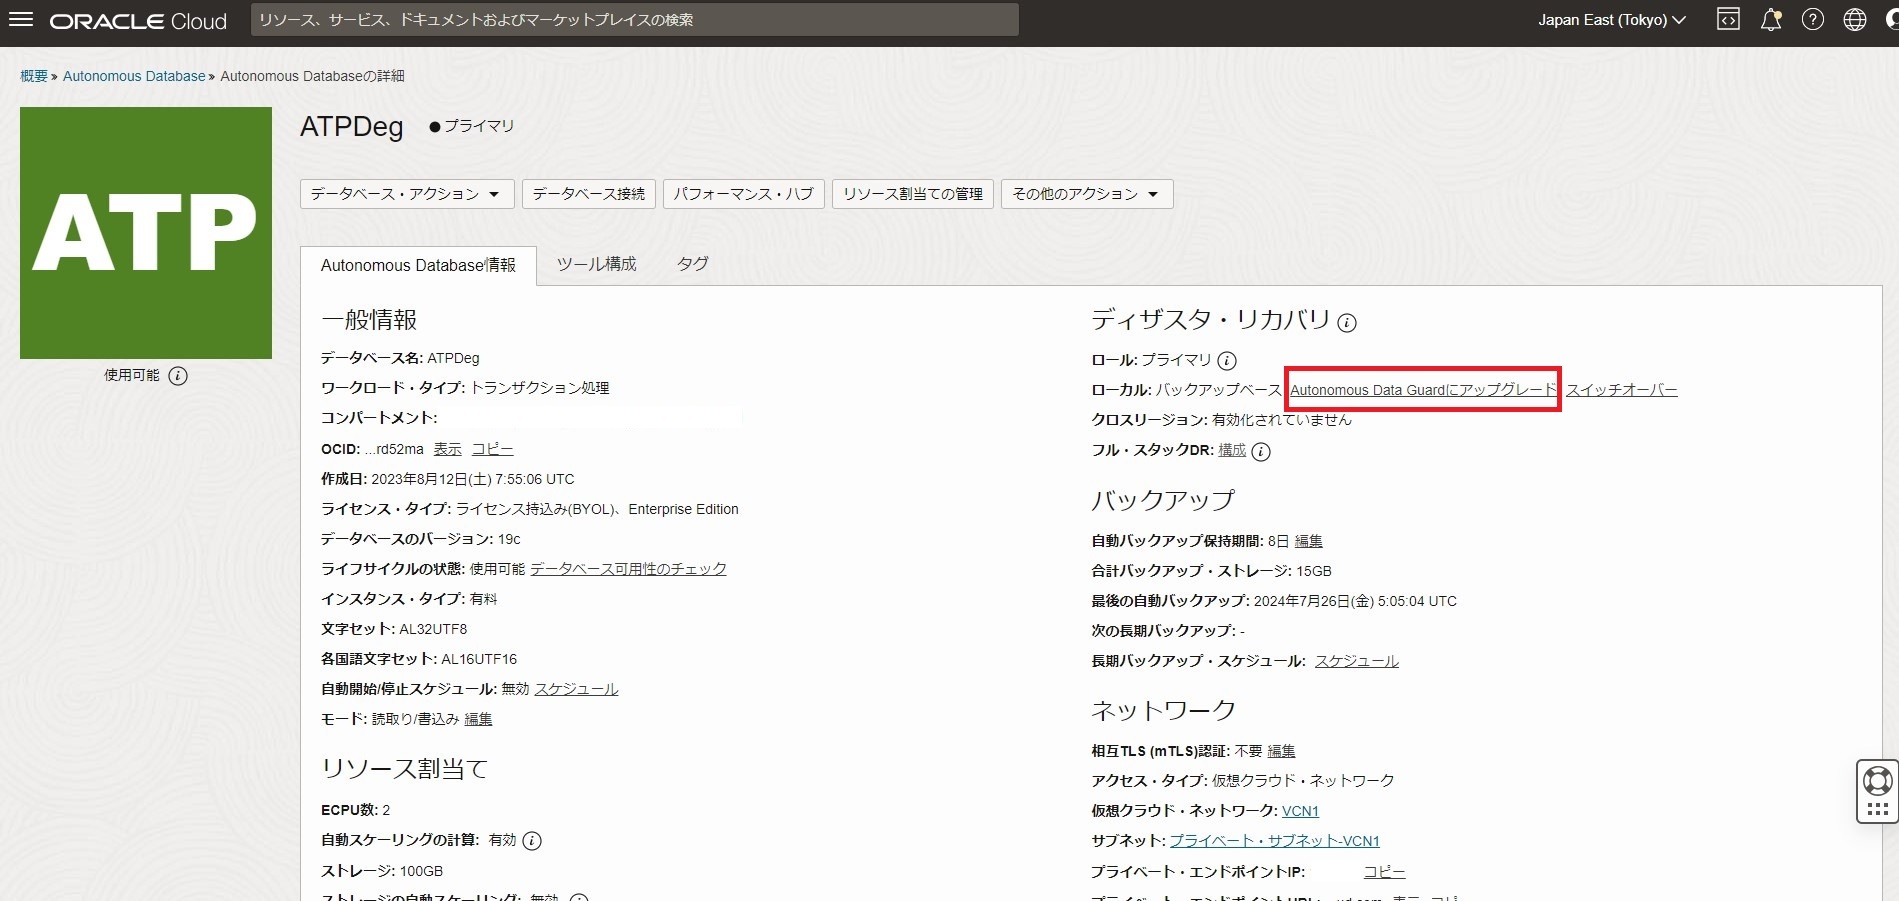Switch to the タグ tab
The height and width of the screenshot is (901, 1899).
(692, 264)
